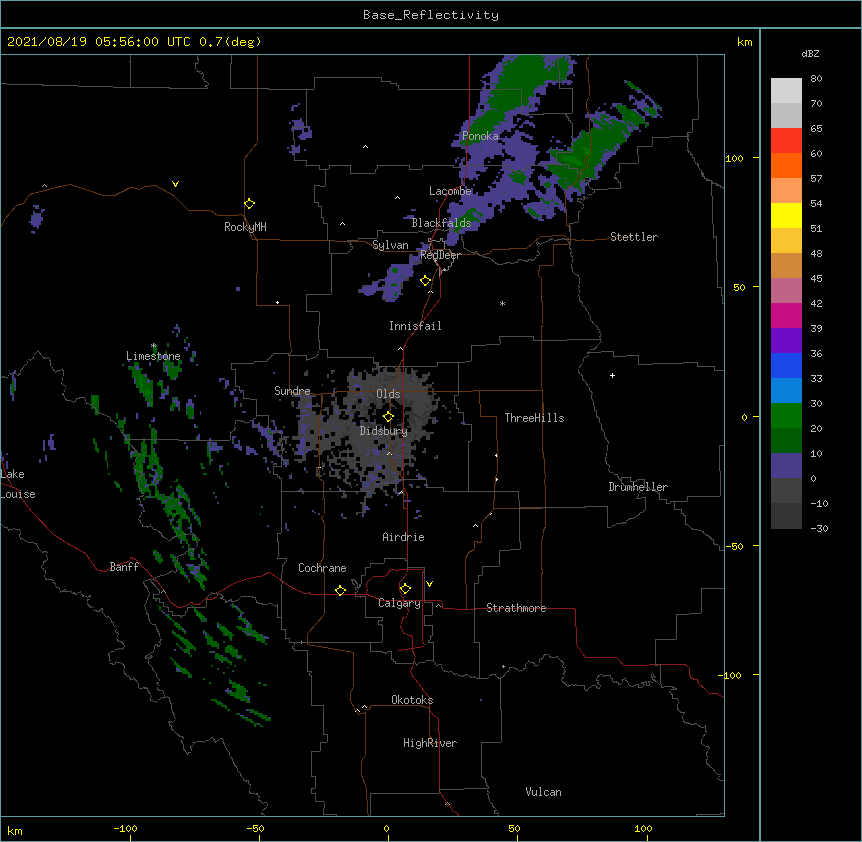Click the light gray swatch between 80 and 70 dBZ
862x842 pixels.
(x=786, y=91)
